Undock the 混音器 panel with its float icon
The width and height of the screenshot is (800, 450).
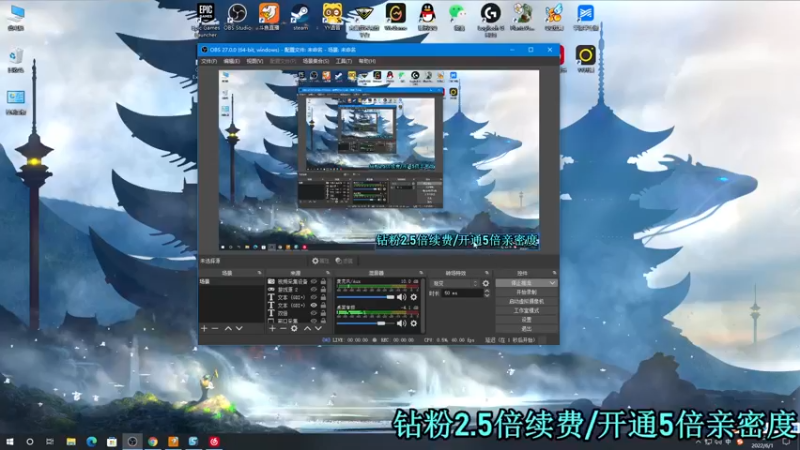[x=421, y=273]
